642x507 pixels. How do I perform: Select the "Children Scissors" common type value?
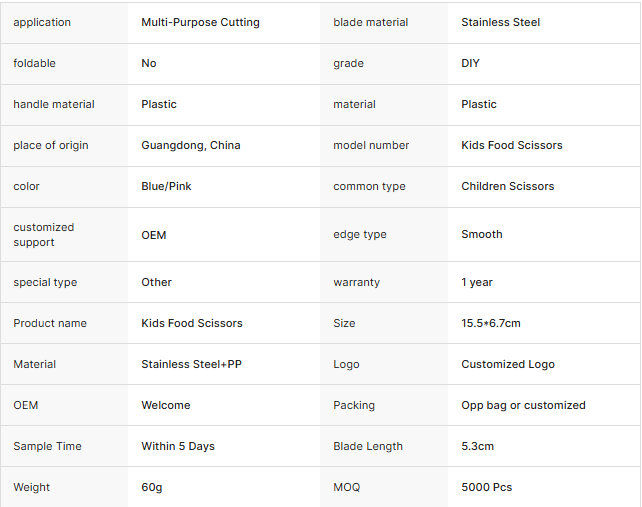point(507,186)
